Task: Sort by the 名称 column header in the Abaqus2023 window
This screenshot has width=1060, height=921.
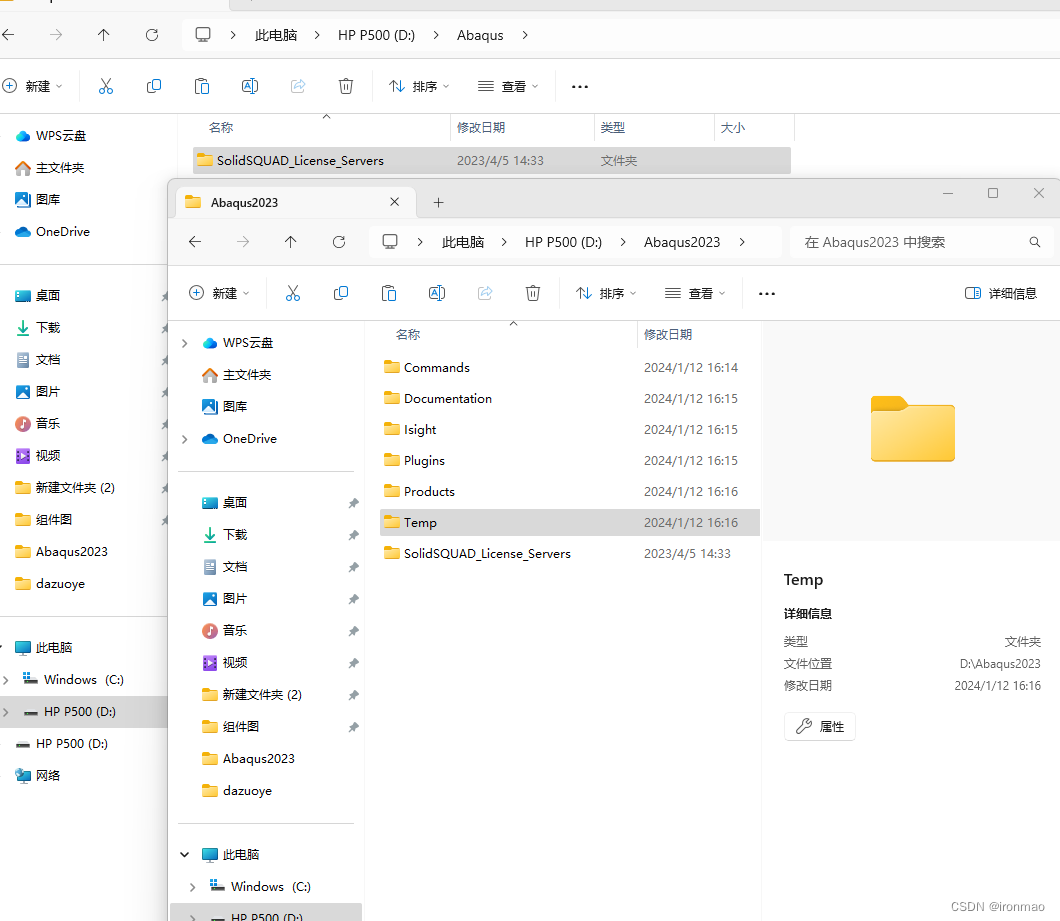Action: [408, 335]
